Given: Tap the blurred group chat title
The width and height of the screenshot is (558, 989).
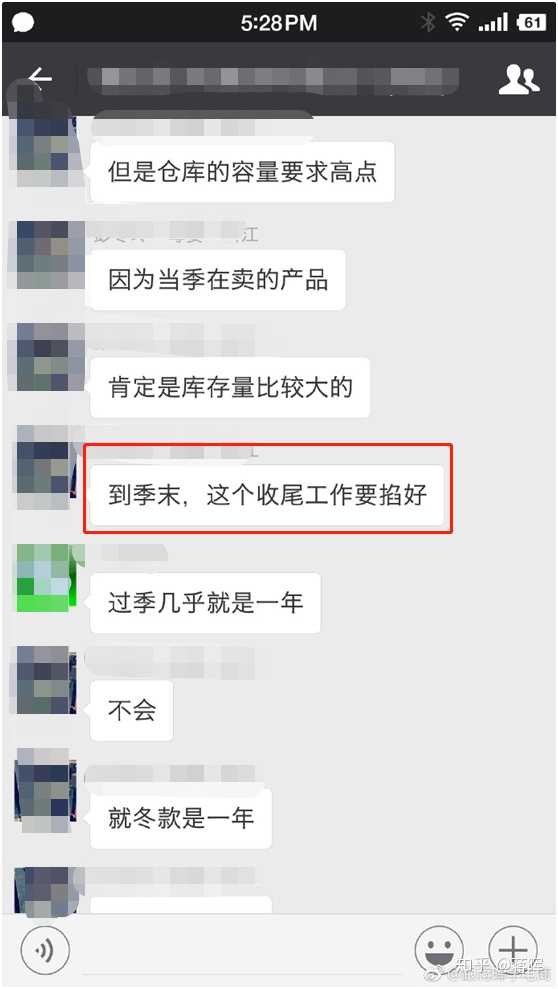Looking at the screenshot, I should pyautogui.click(x=274, y=79).
